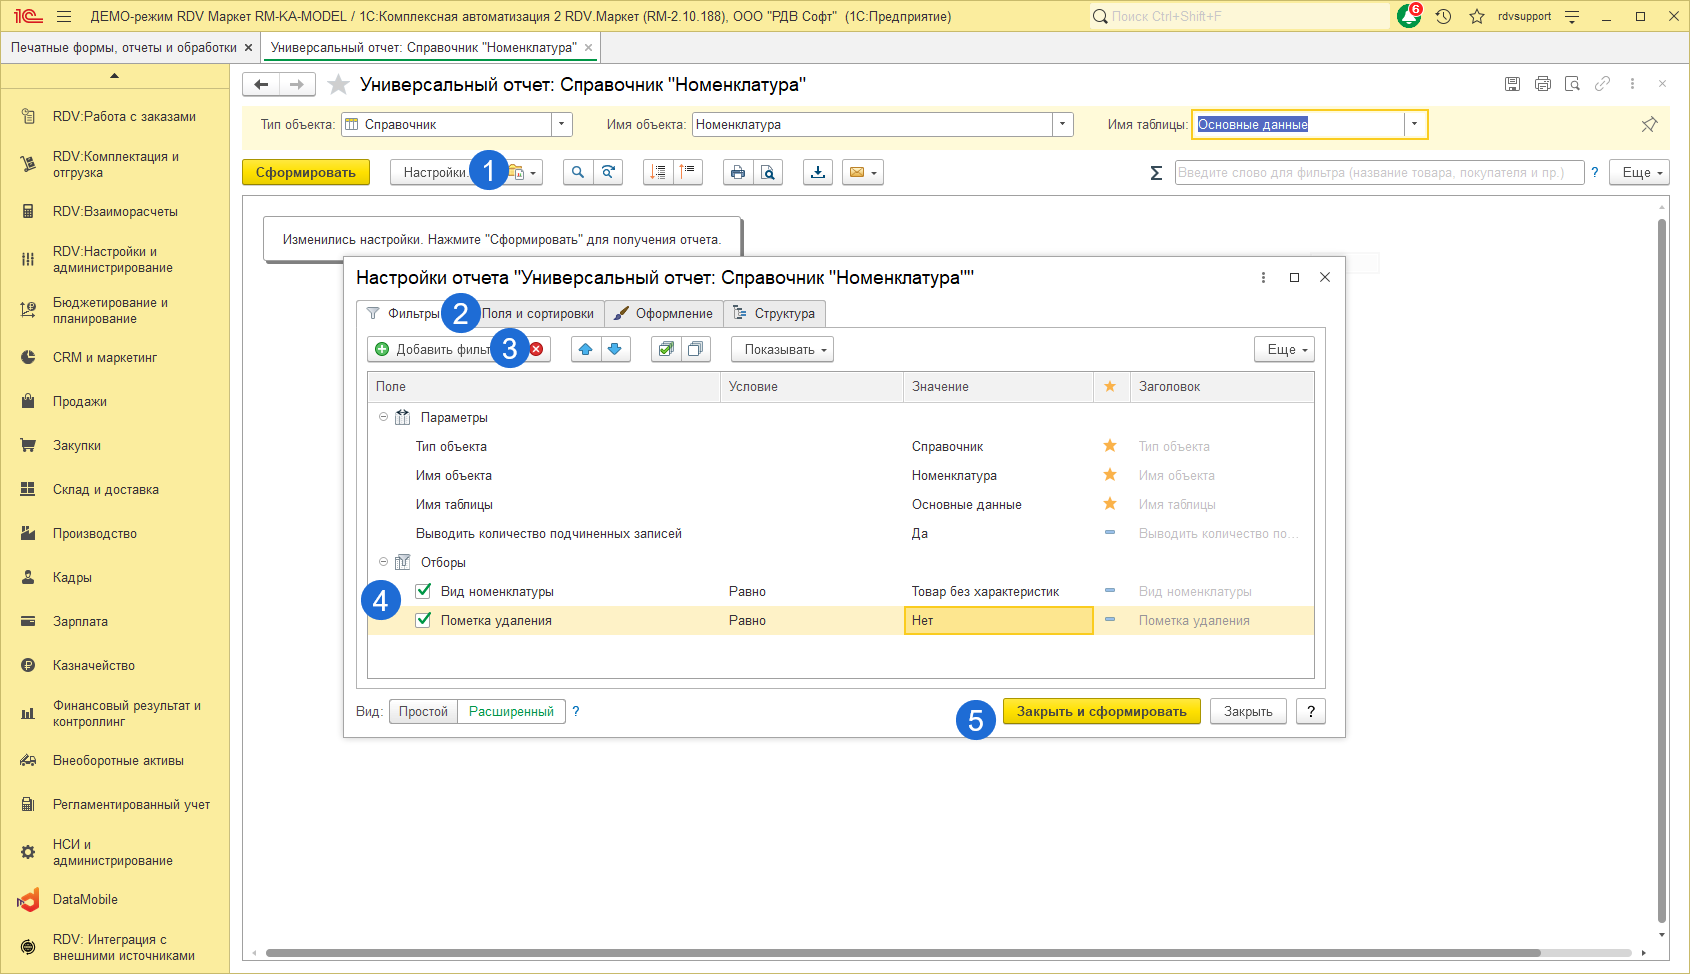This screenshot has height=974, width=1690.
Task: Uncheck the 'Вид номенклатуры' filter checkbox
Action: pyautogui.click(x=424, y=591)
